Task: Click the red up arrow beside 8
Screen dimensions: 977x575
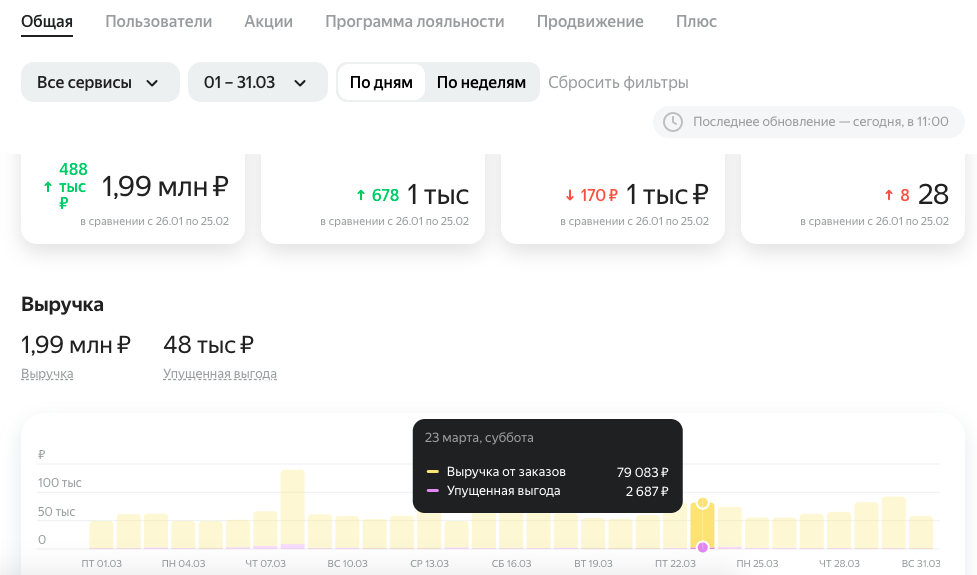Action: (x=889, y=196)
